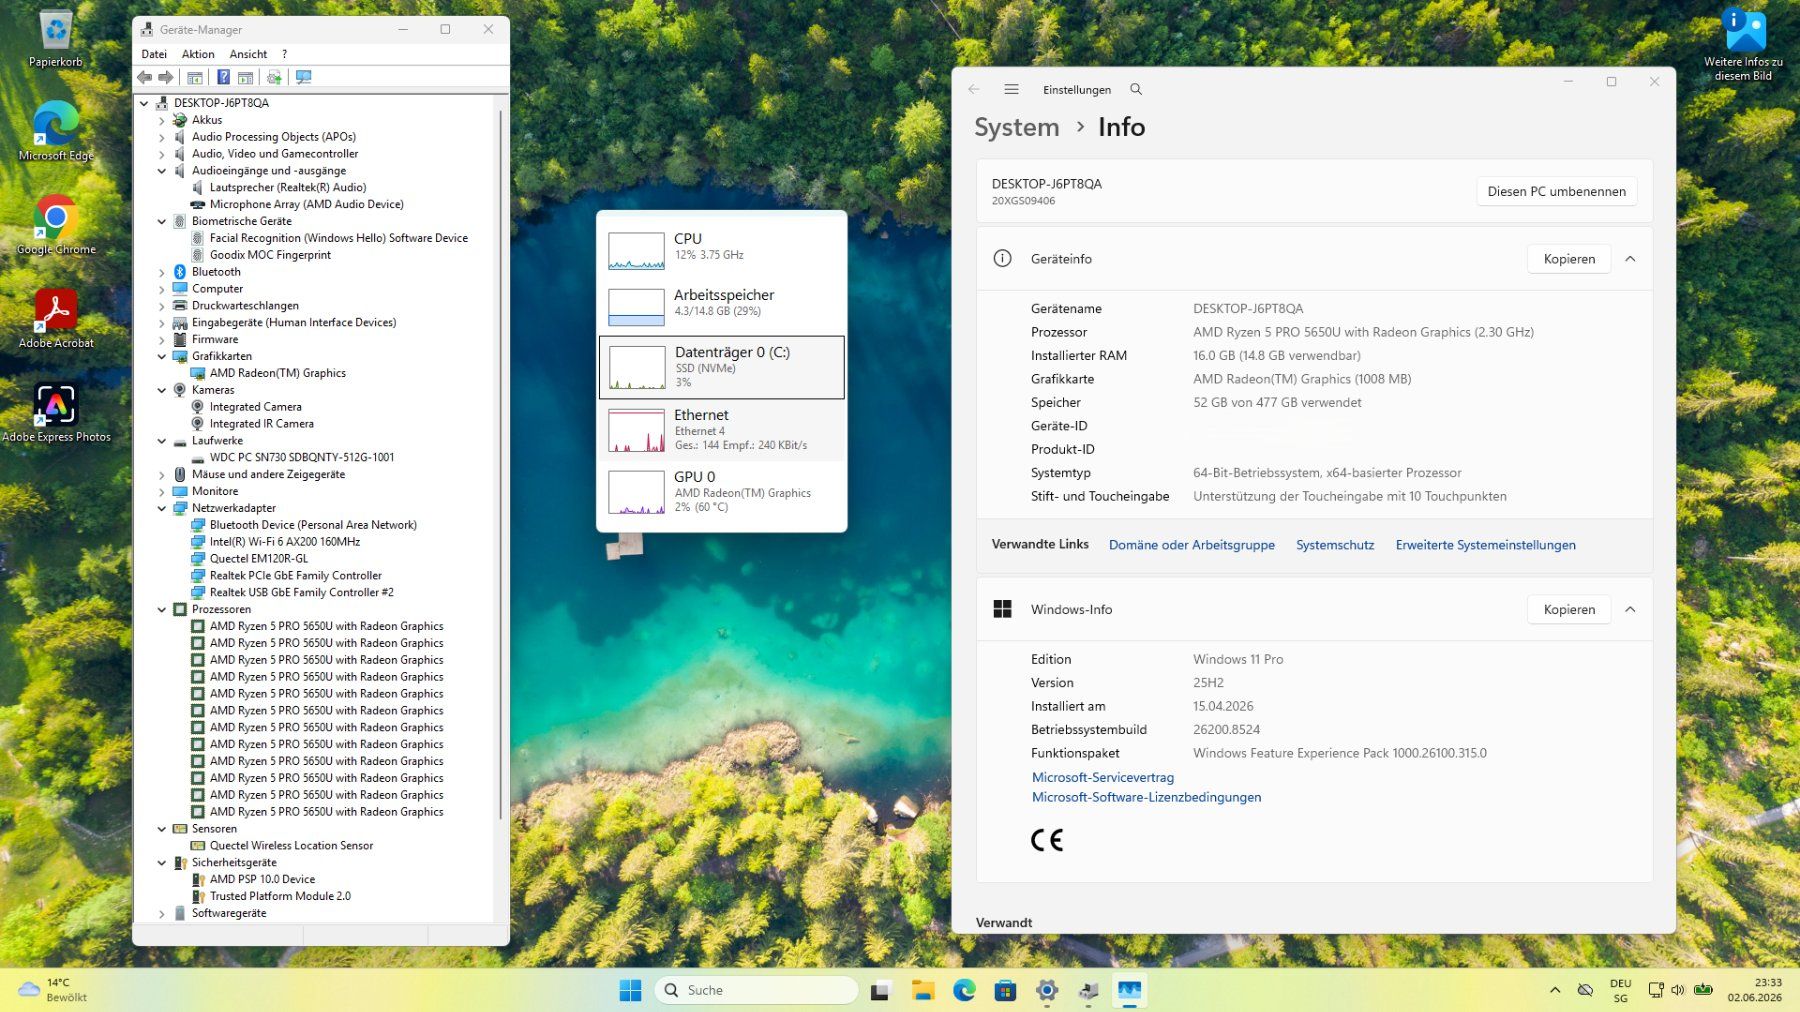Select the Ethernet performance tile
This screenshot has width=1800, height=1012.
click(721, 430)
